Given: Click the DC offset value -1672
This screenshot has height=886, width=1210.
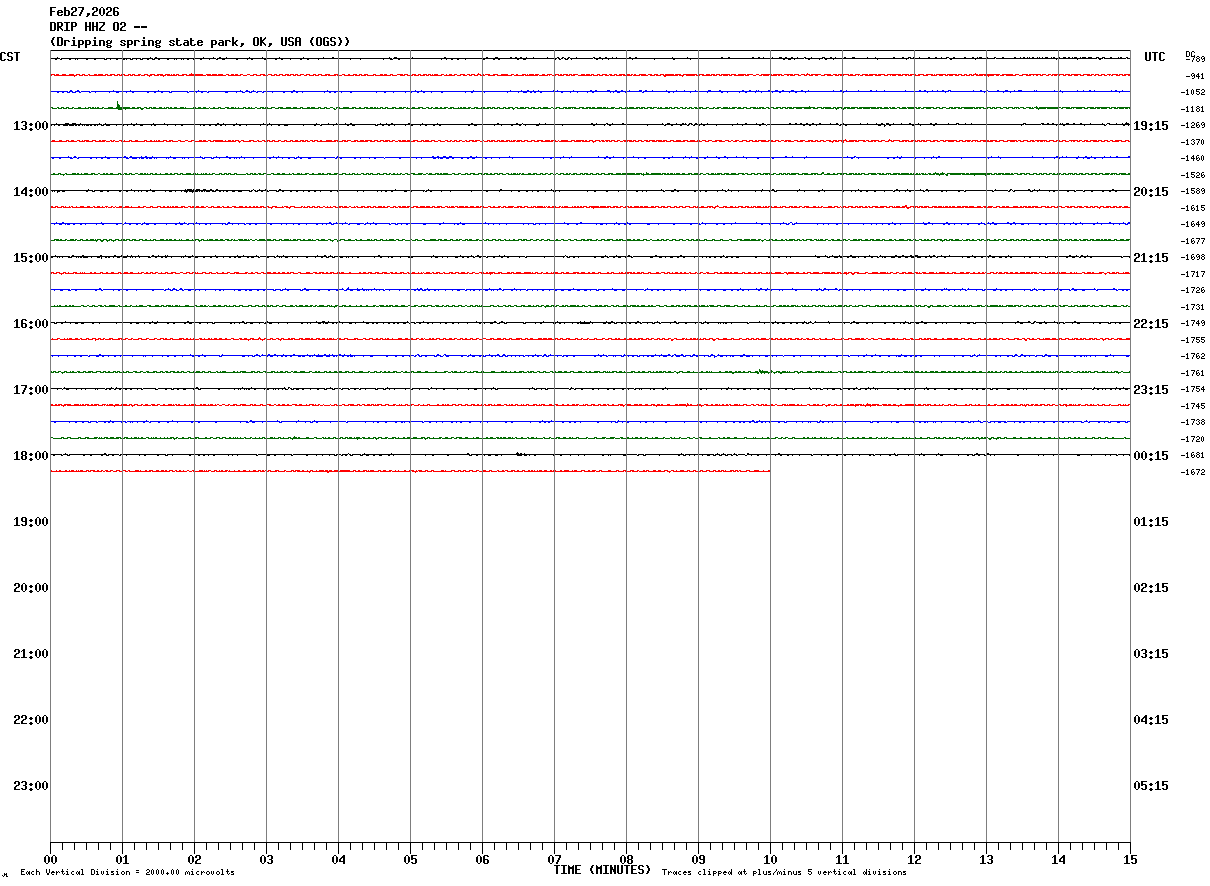Looking at the screenshot, I should (x=1193, y=472).
